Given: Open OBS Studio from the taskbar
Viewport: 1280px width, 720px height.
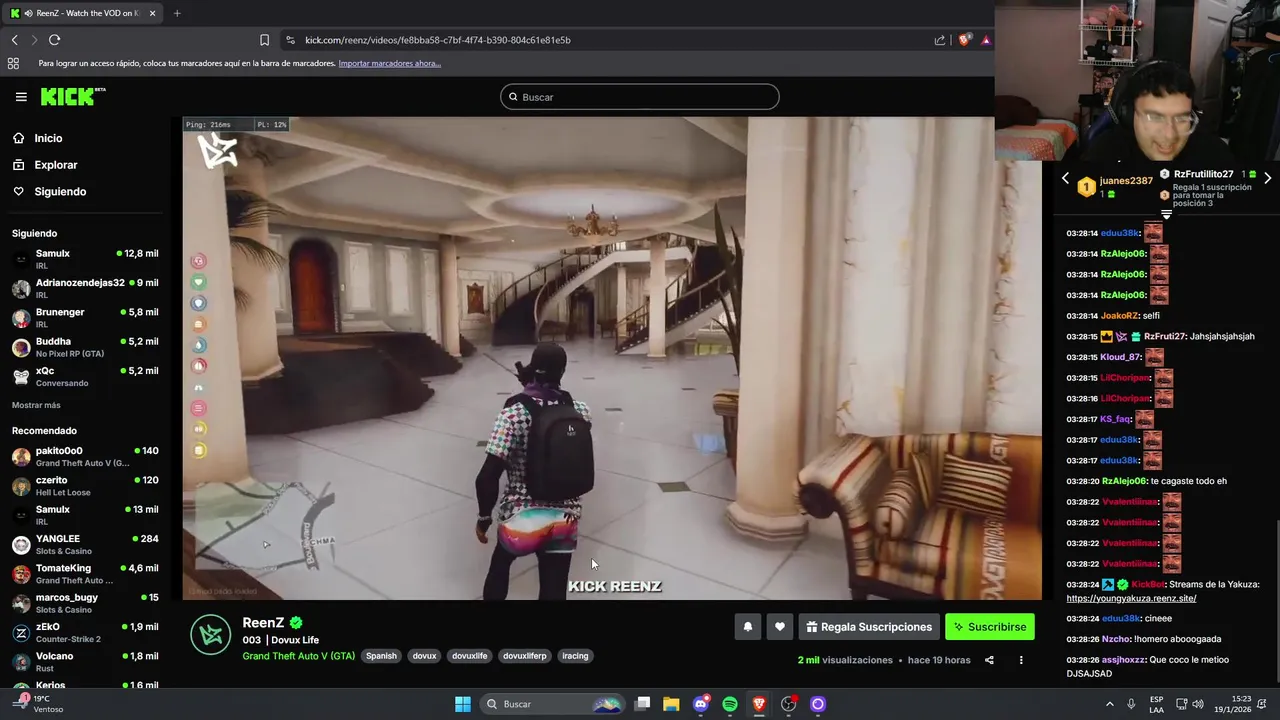Looking at the screenshot, I should tap(789, 704).
